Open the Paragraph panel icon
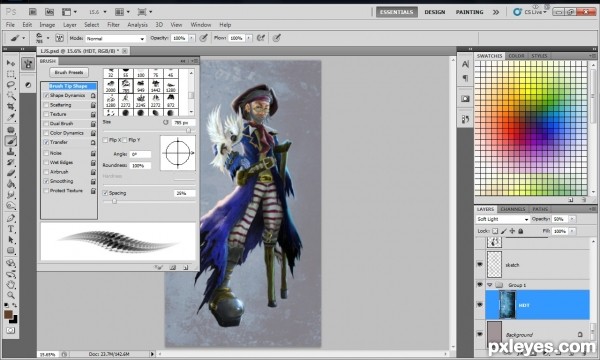600x360 pixels. [x=465, y=78]
